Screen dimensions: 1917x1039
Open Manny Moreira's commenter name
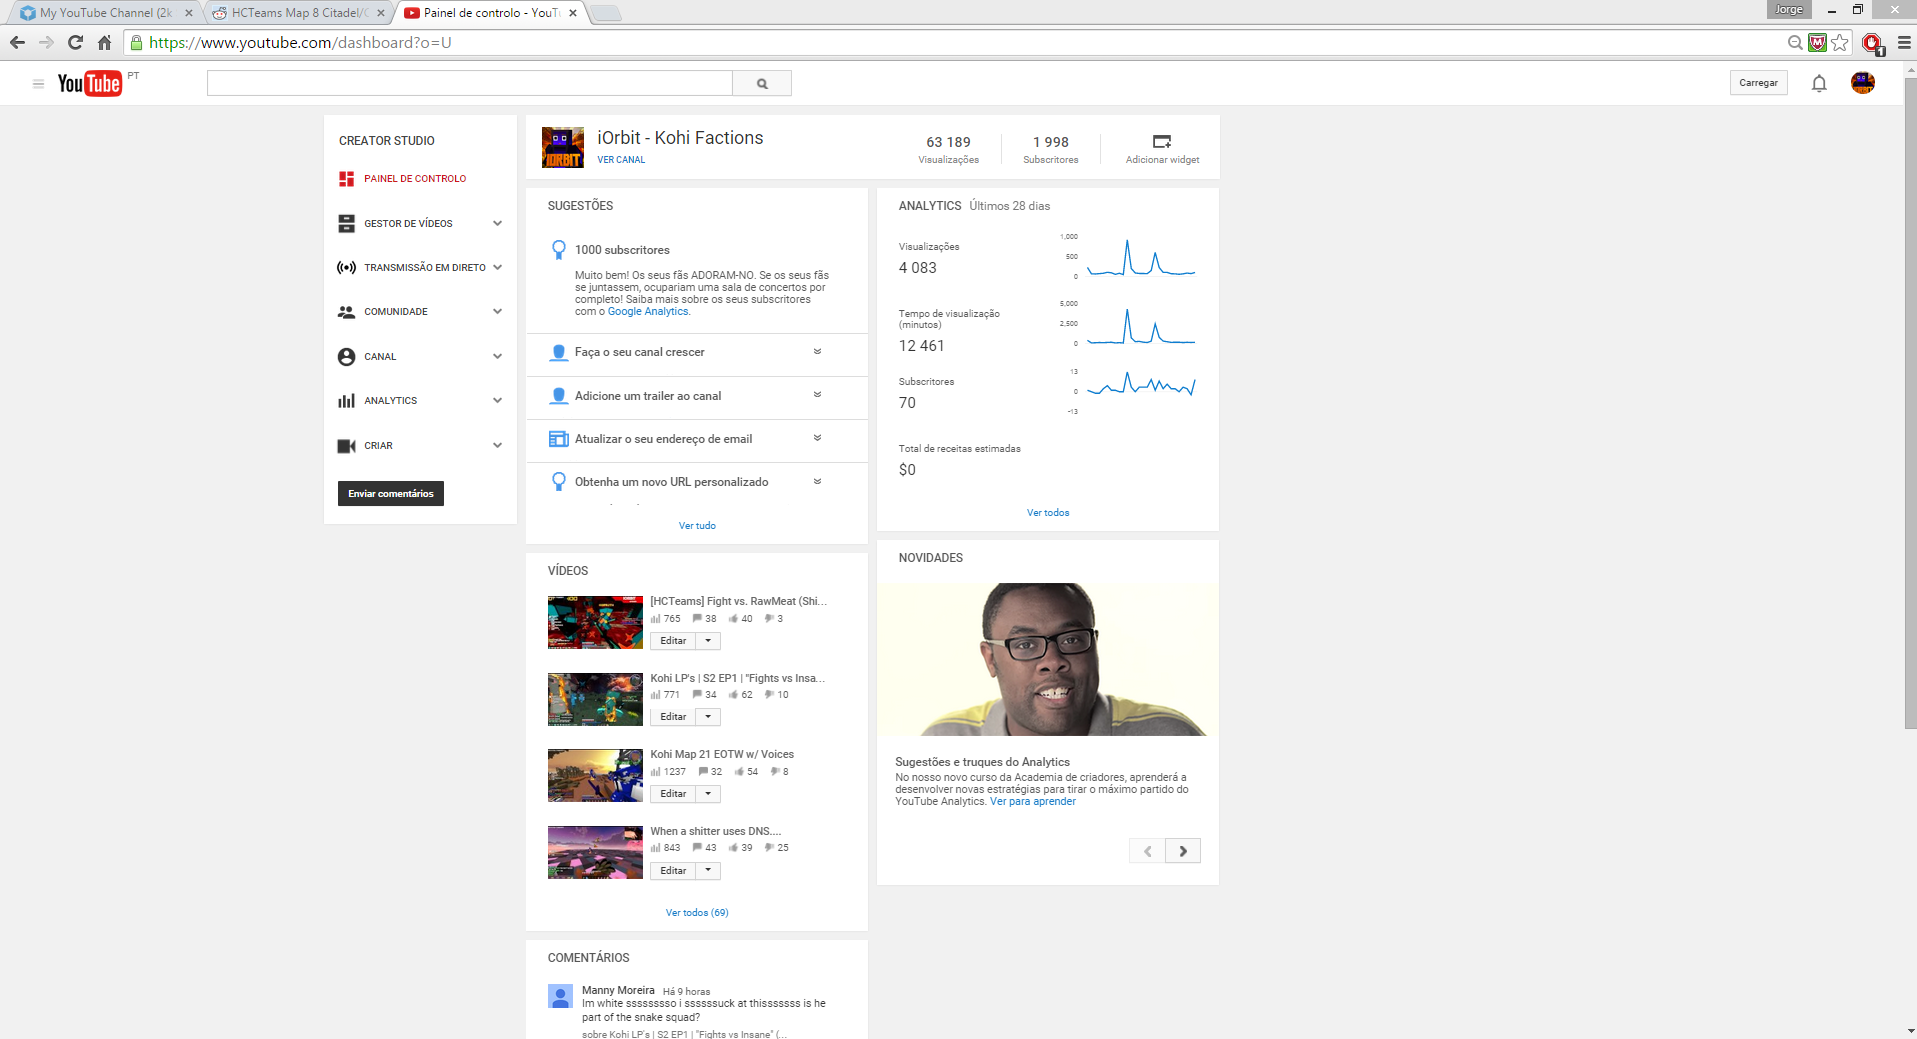pos(618,991)
